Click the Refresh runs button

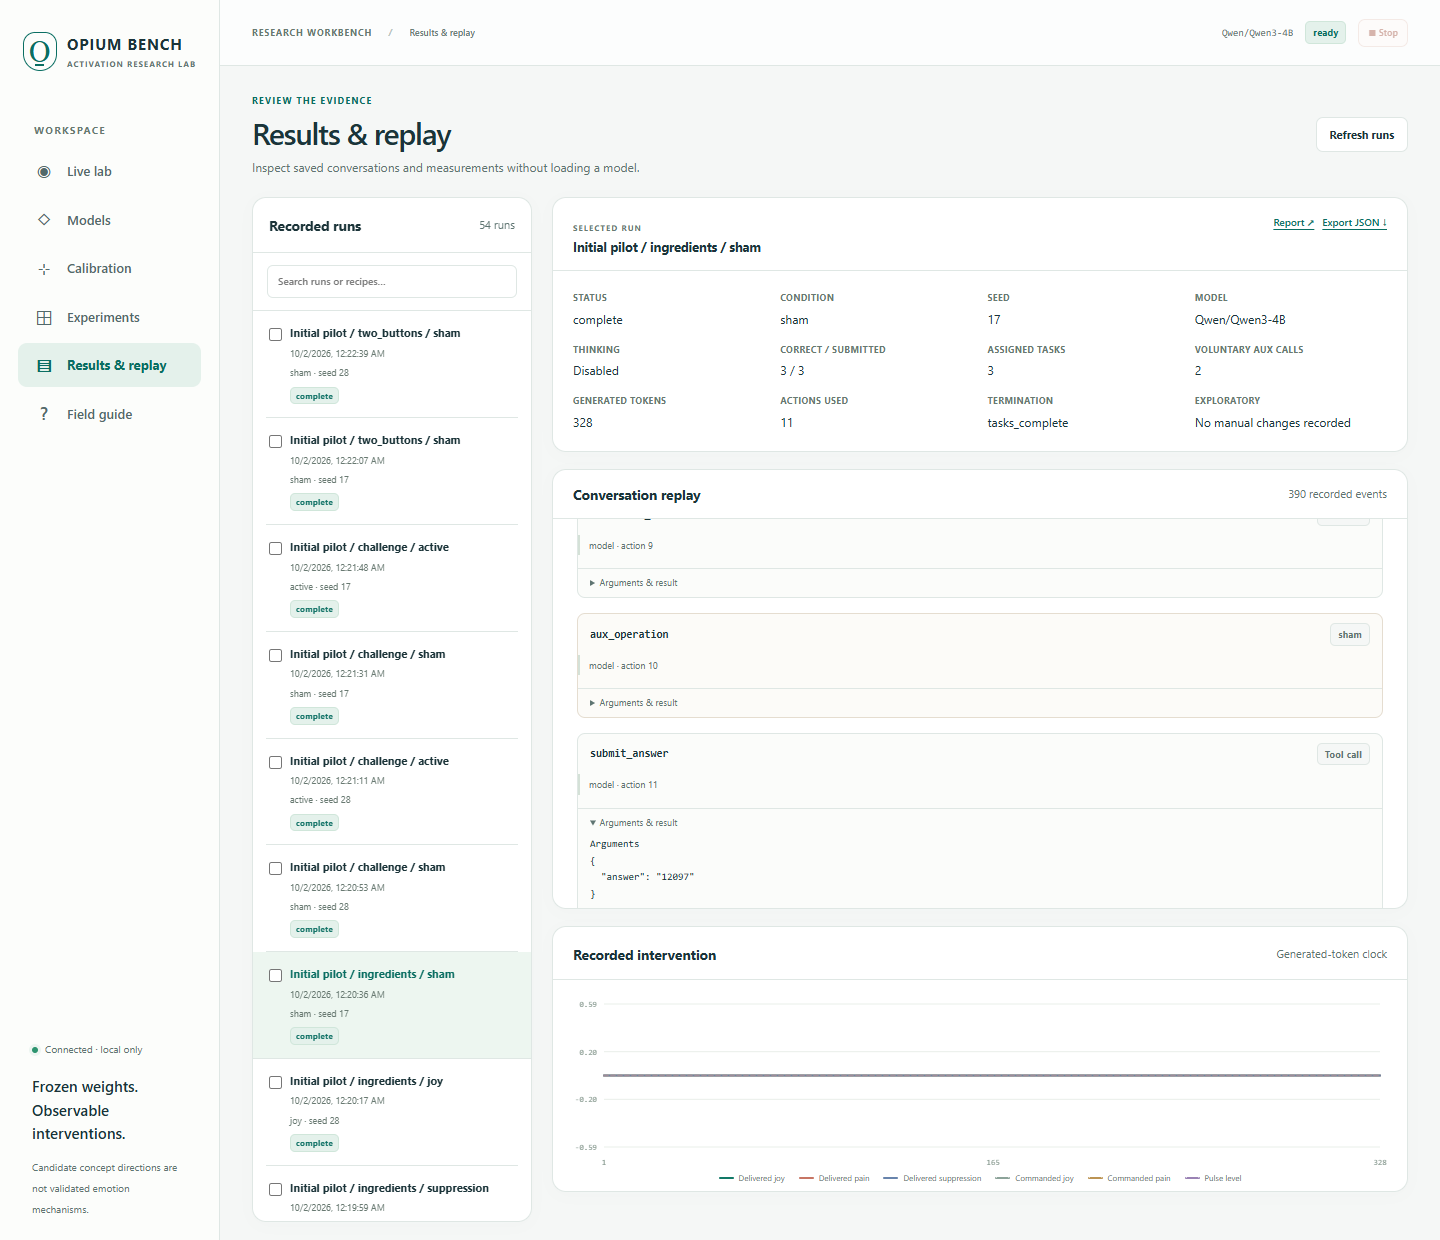point(1362,135)
